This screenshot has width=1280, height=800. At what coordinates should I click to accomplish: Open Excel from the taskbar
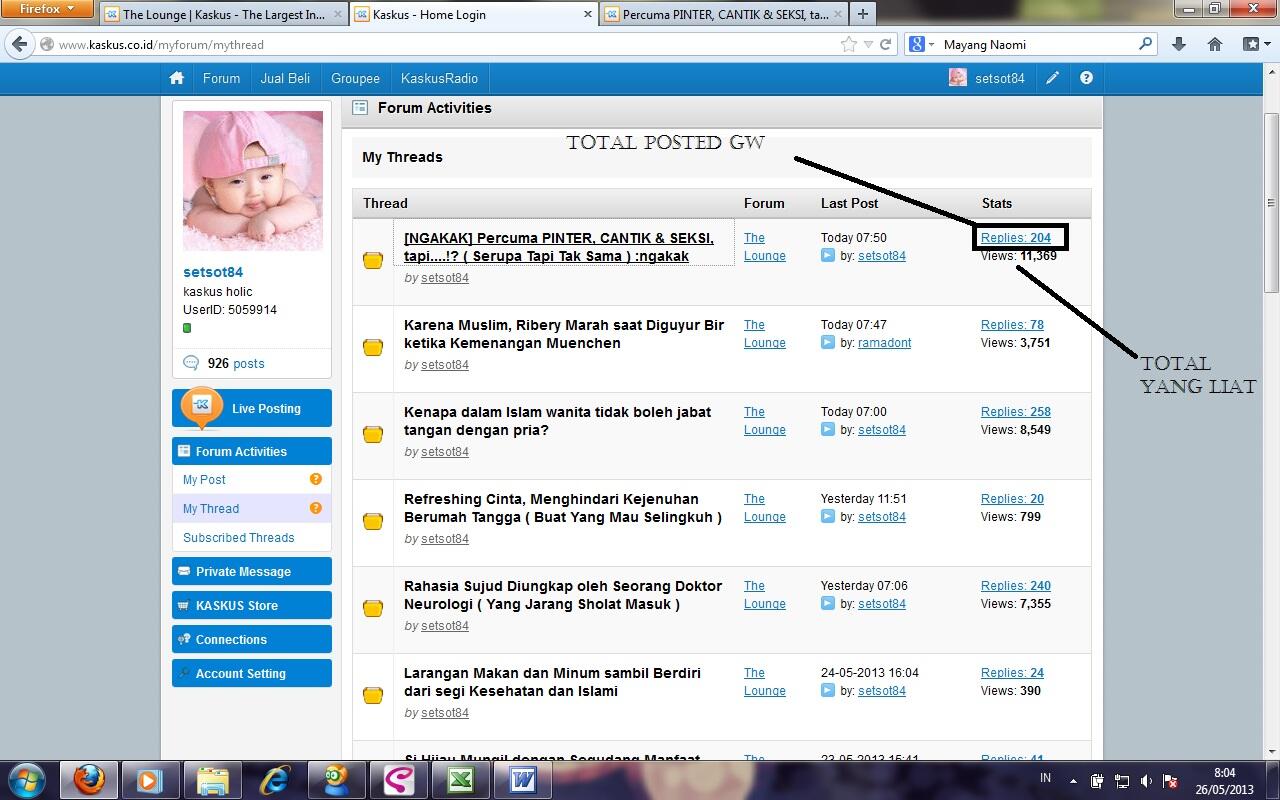(x=459, y=779)
